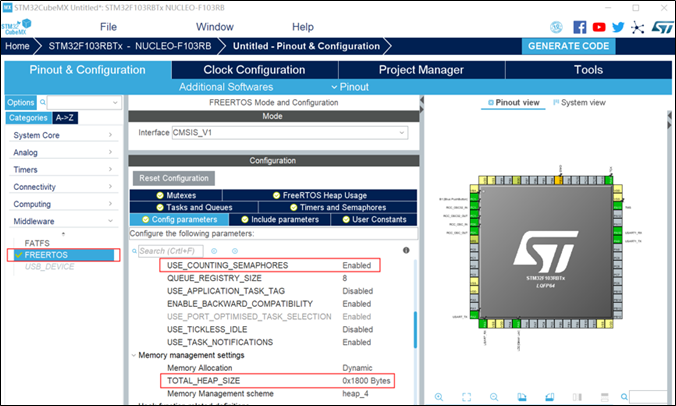
Task: Rotate the chip clockwise
Action: coord(522,397)
